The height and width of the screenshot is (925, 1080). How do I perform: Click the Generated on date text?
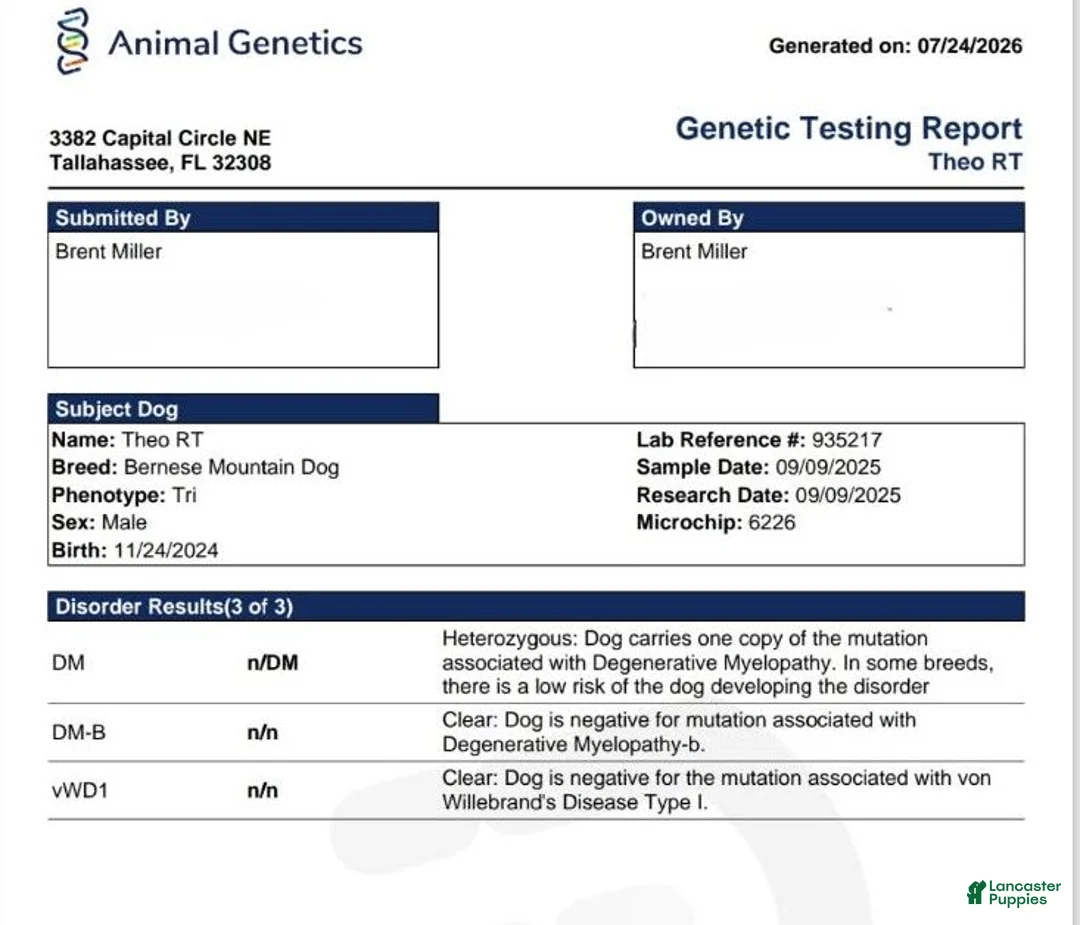(x=895, y=46)
